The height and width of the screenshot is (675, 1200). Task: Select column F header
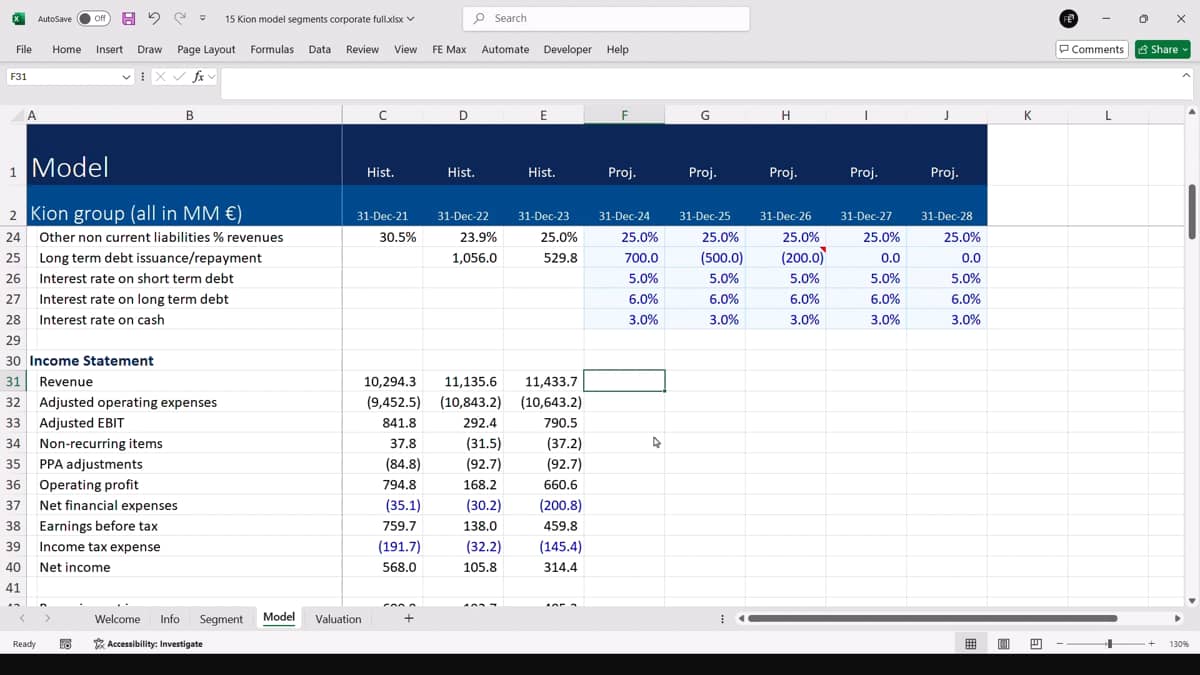tap(624, 115)
